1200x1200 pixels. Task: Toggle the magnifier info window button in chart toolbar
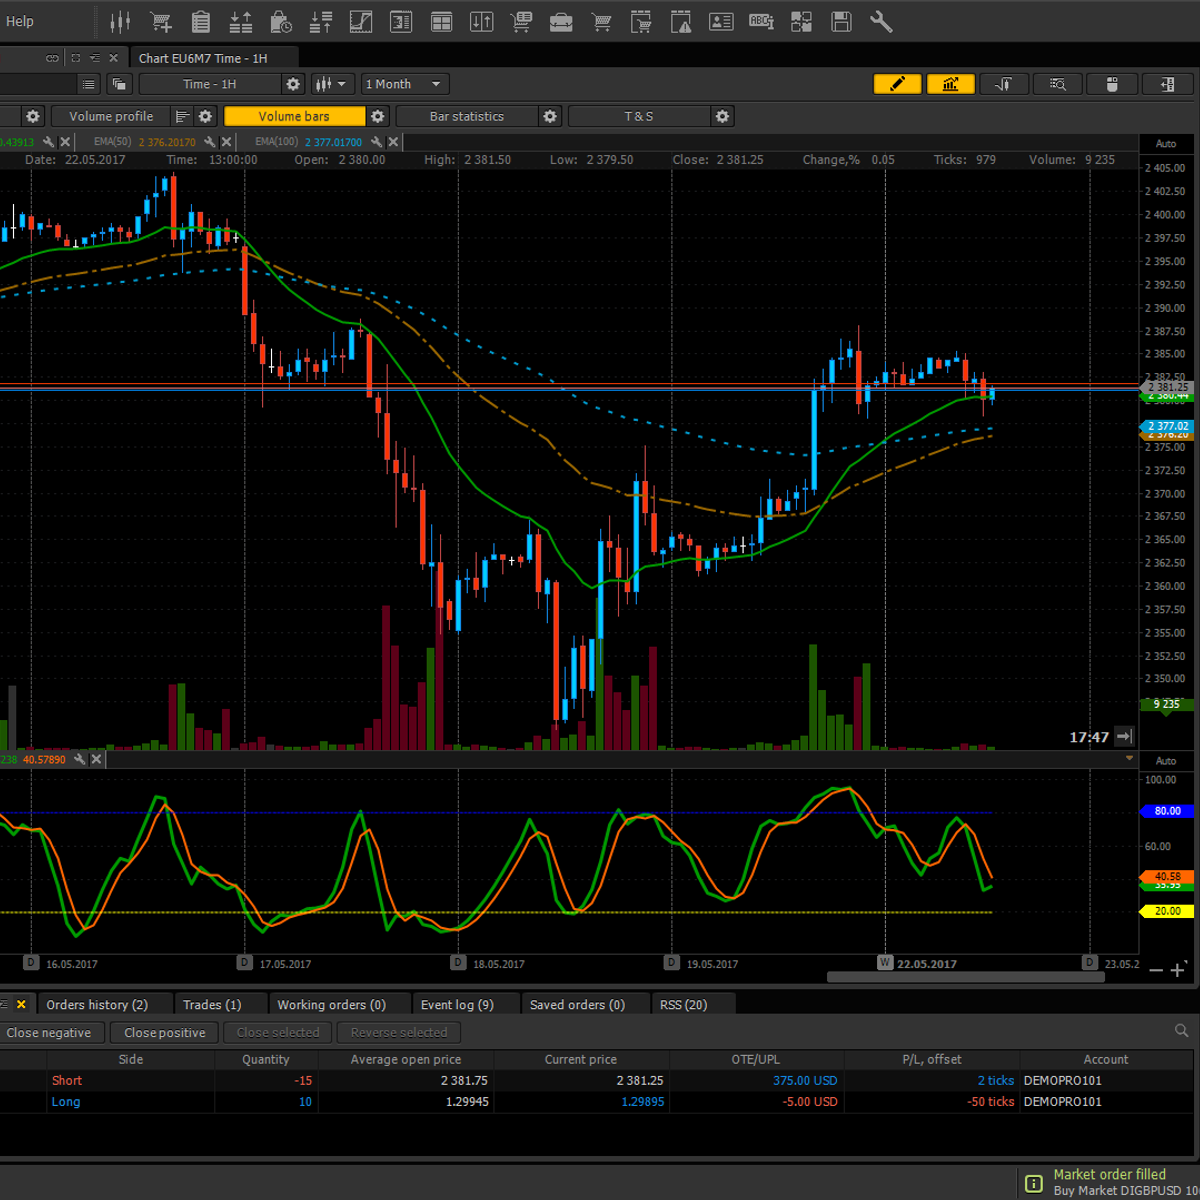tap(1057, 84)
